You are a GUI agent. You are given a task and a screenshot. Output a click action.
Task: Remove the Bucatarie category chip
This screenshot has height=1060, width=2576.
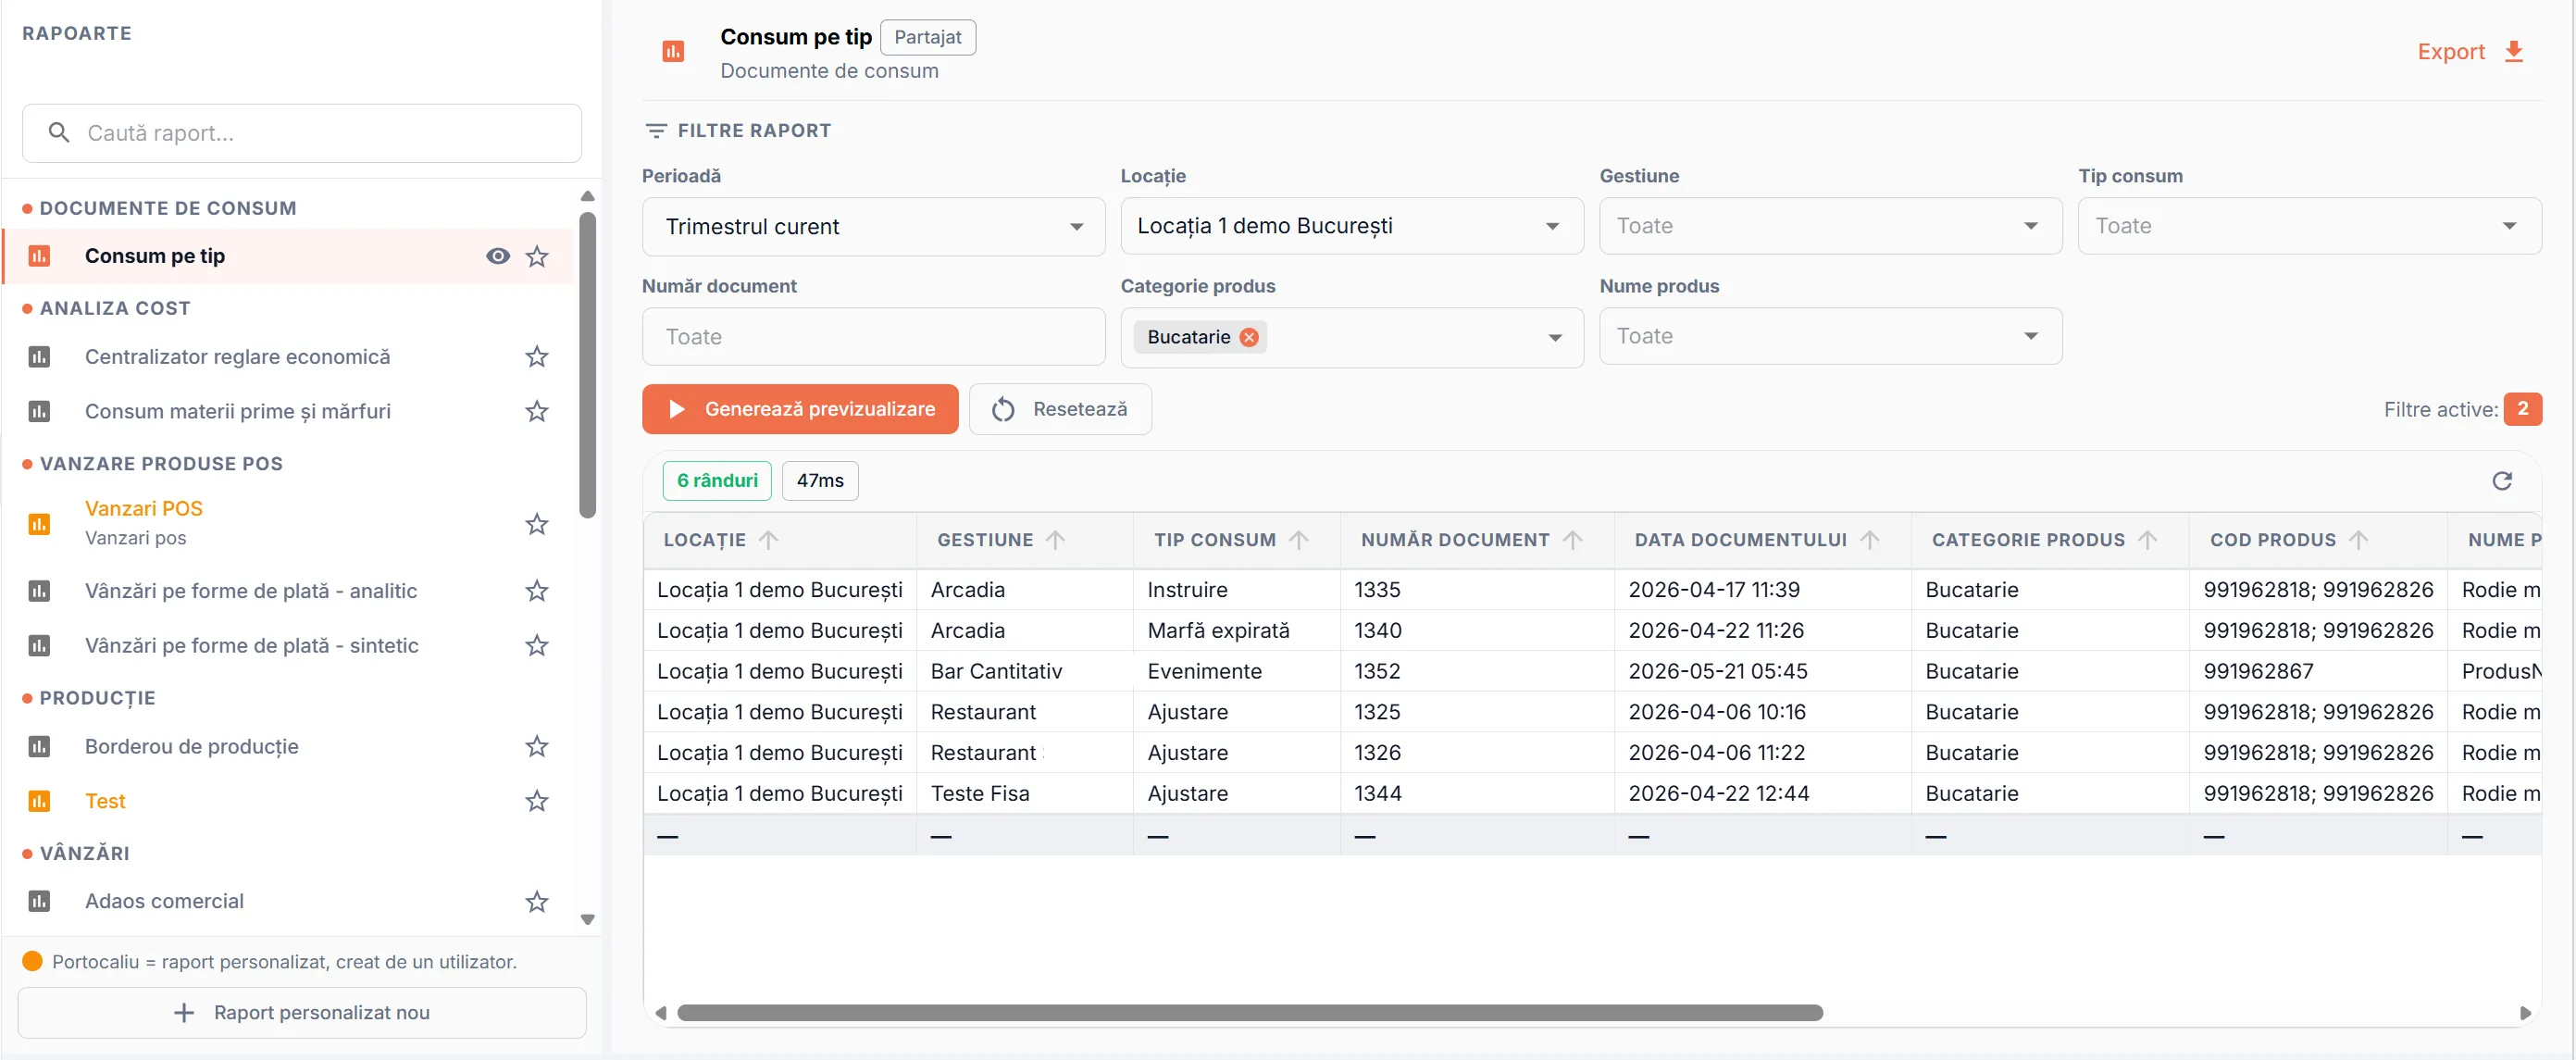click(x=1249, y=337)
